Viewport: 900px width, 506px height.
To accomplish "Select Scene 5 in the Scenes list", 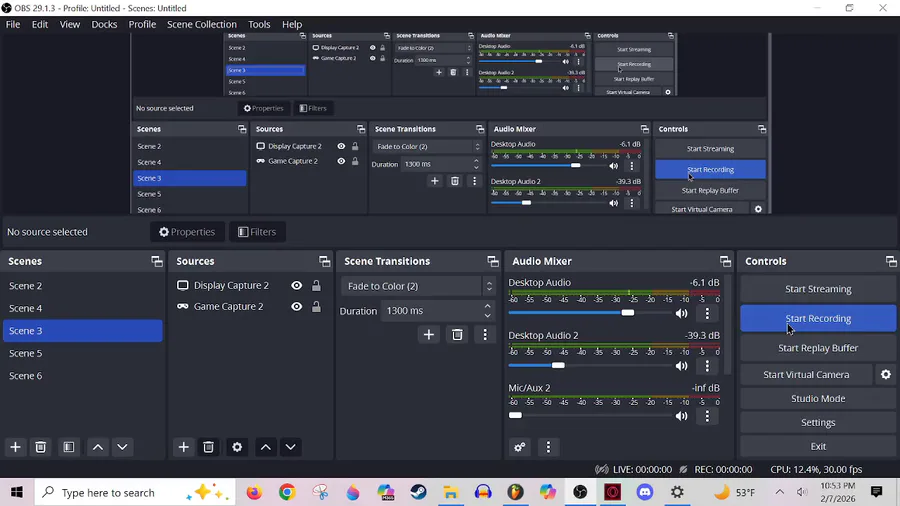I will (83, 353).
